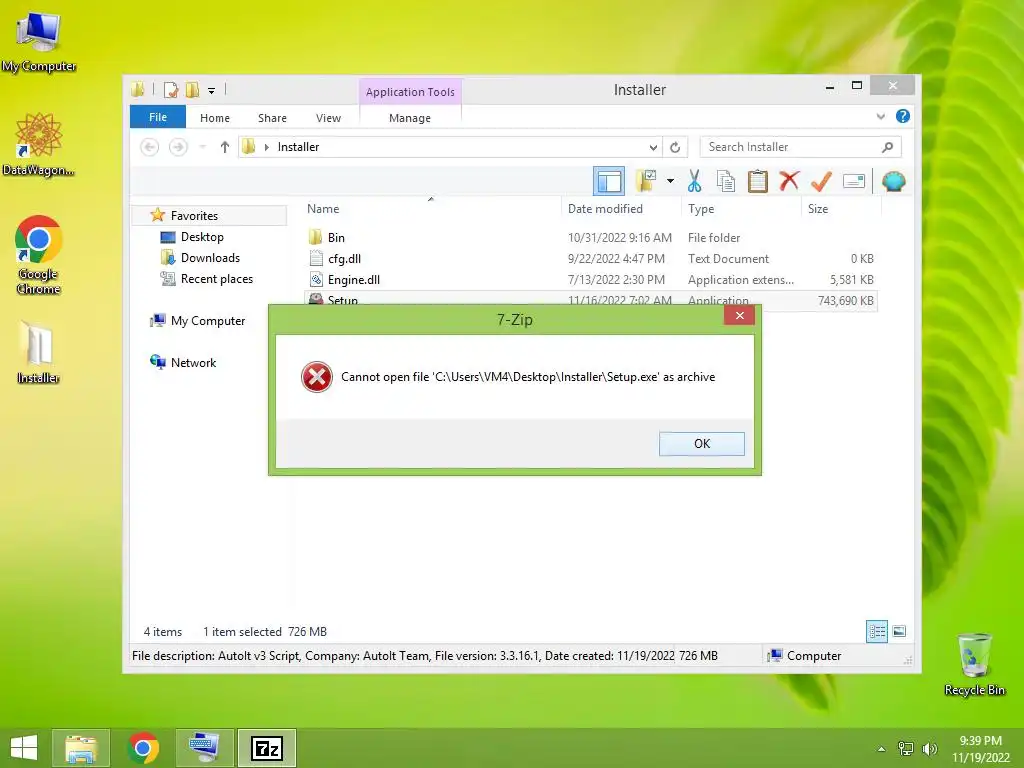The height and width of the screenshot is (768, 1024).
Task: Toggle the navigation pane toolbar button
Action: pos(609,181)
